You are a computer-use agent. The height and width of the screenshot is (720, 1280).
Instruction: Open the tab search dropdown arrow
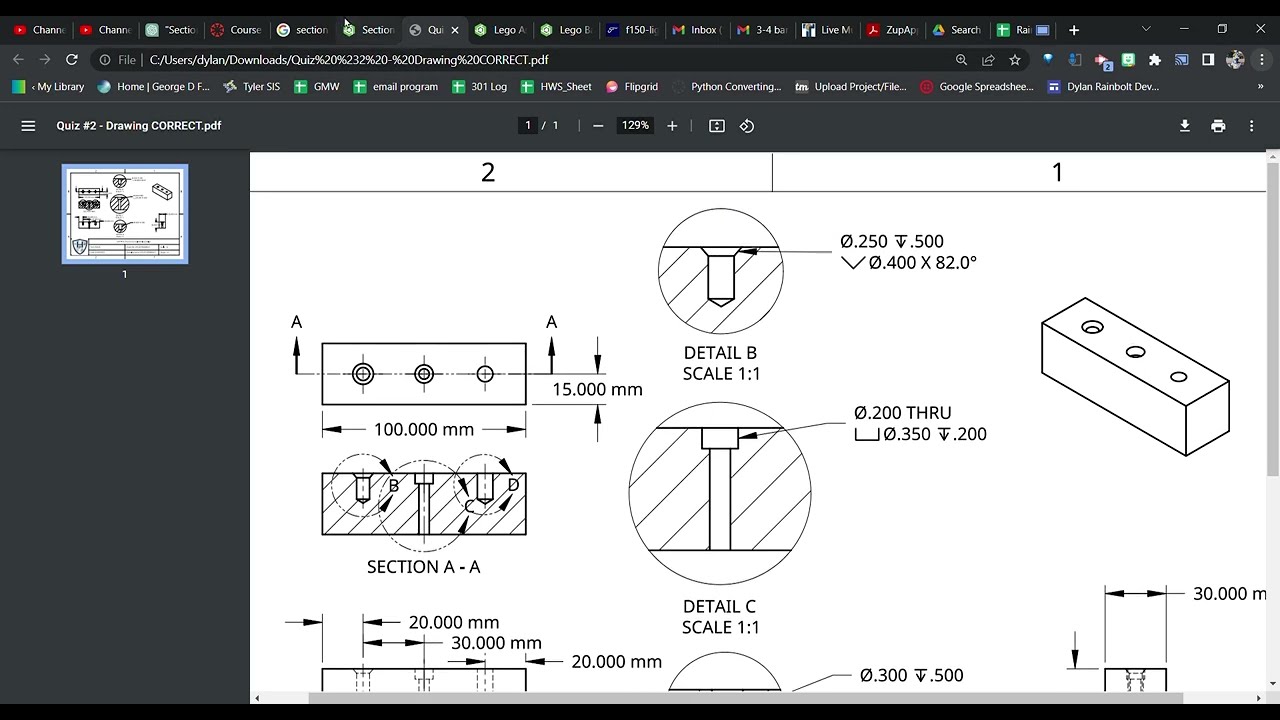coord(1146,29)
